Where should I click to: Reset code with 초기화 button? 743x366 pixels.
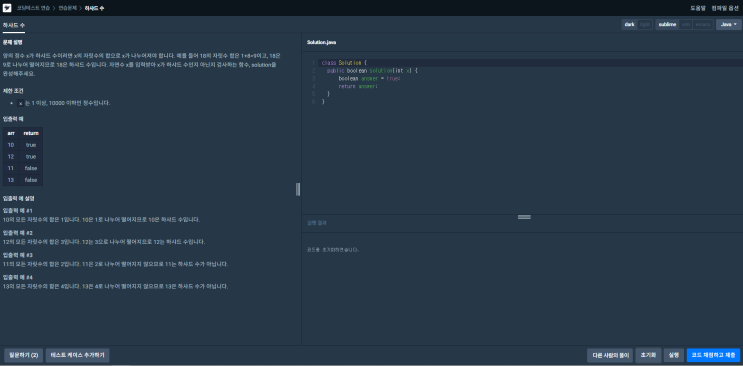pyautogui.click(x=648, y=355)
